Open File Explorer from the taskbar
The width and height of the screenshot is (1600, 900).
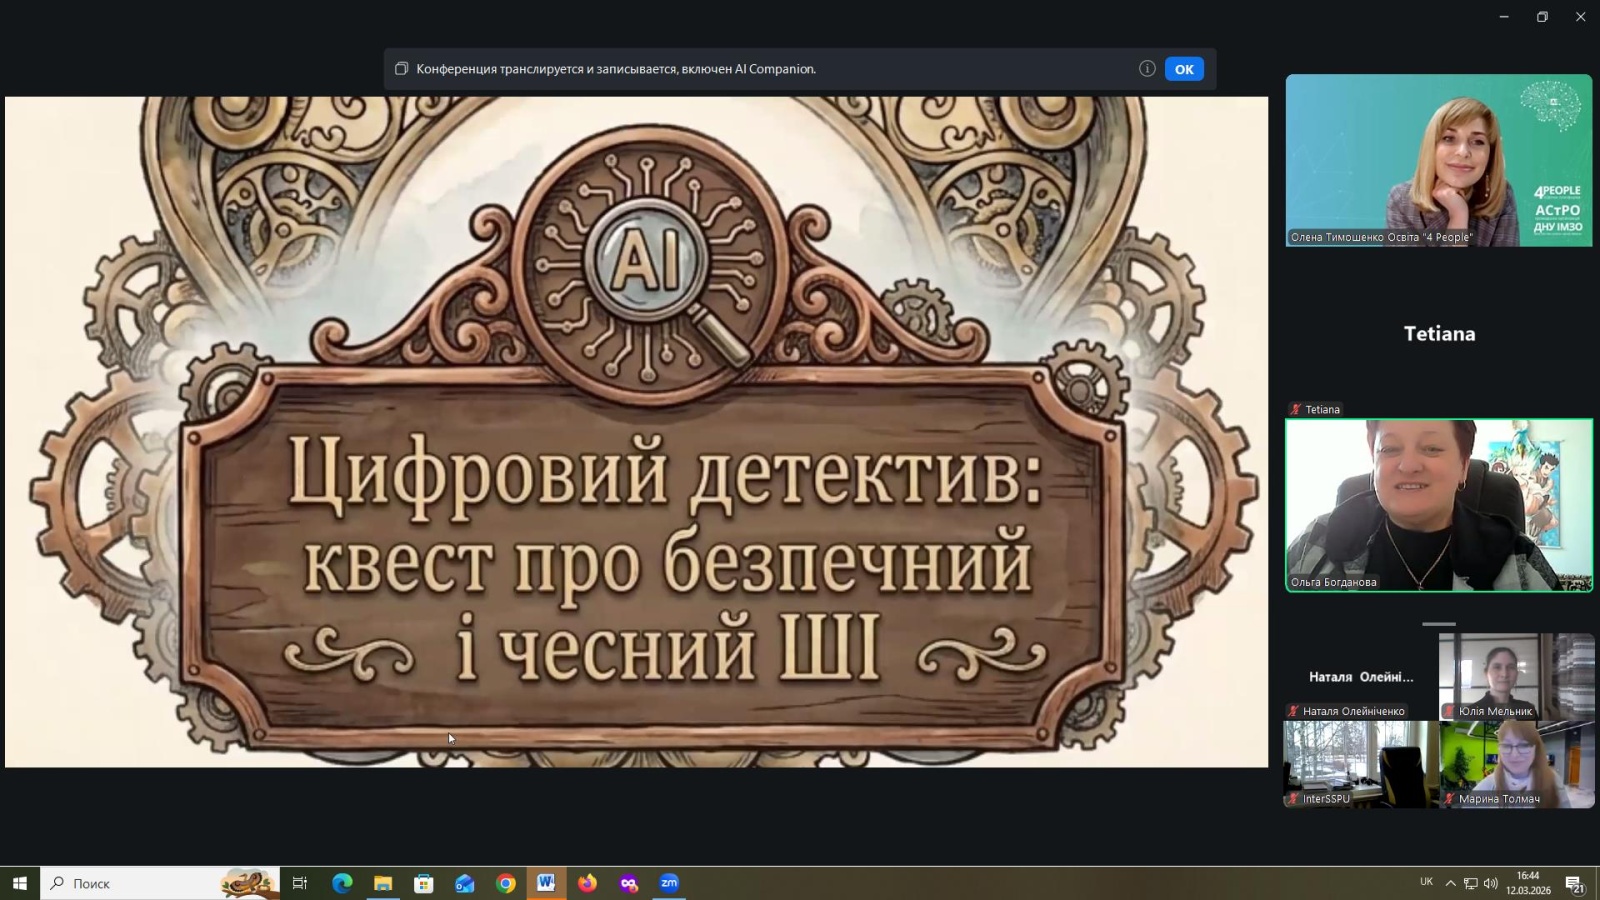pyautogui.click(x=383, y=883)
